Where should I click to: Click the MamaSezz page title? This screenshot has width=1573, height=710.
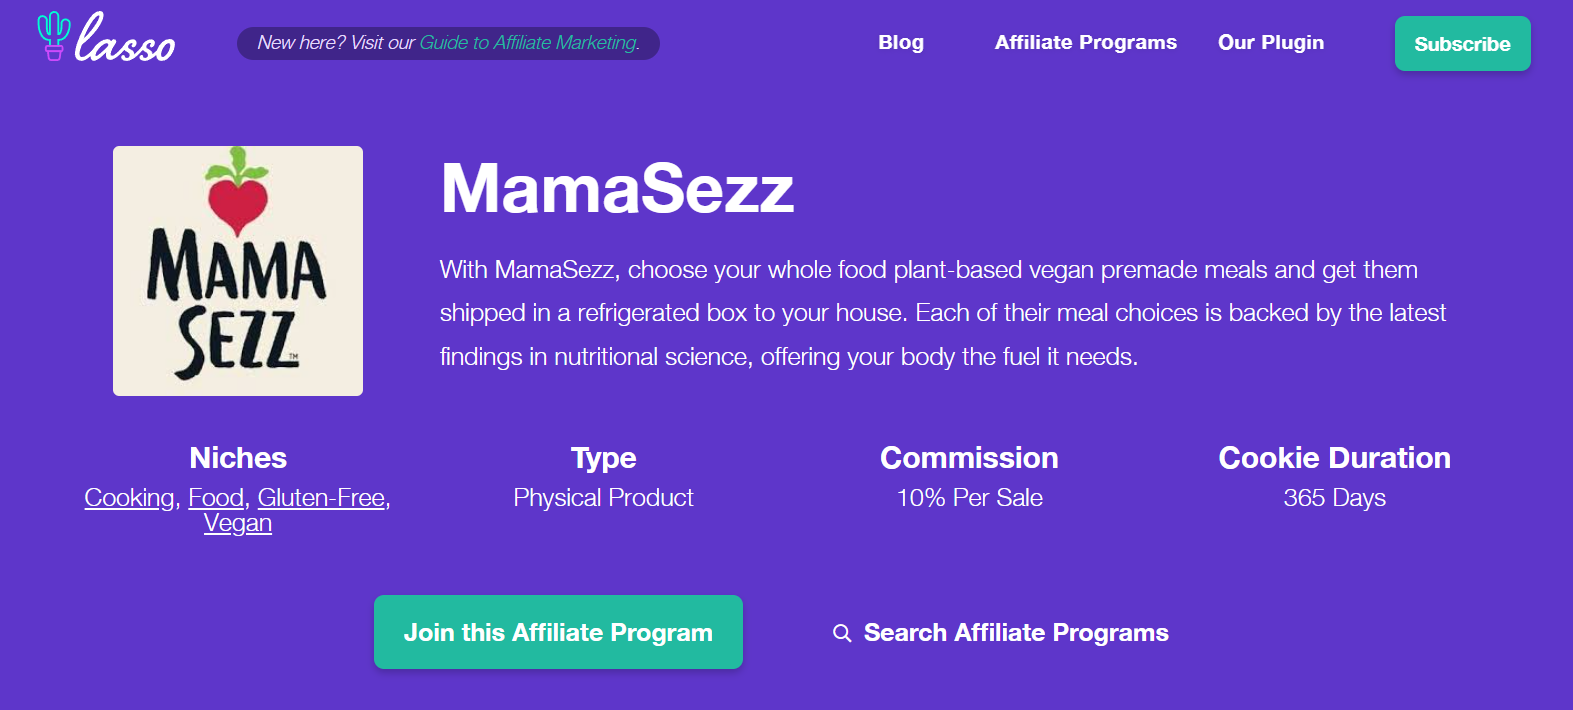pyautogui.click(x=617, y=188)
